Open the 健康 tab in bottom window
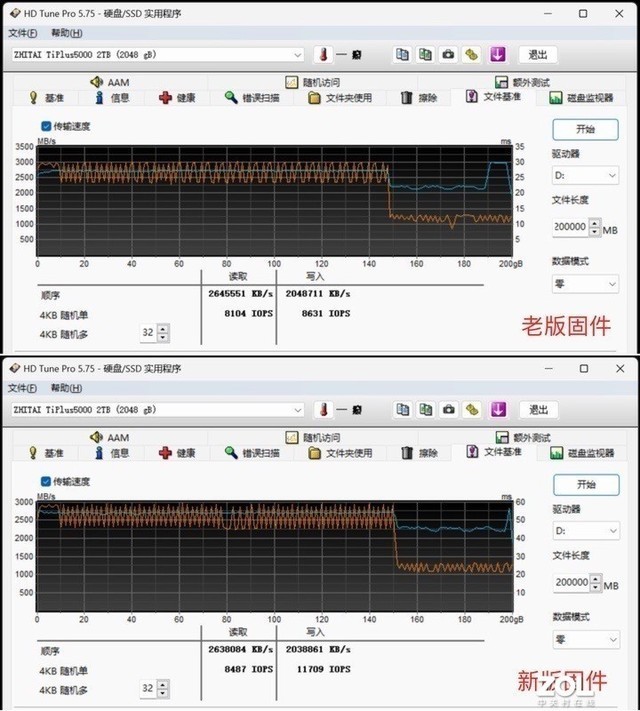 [177, 453]
